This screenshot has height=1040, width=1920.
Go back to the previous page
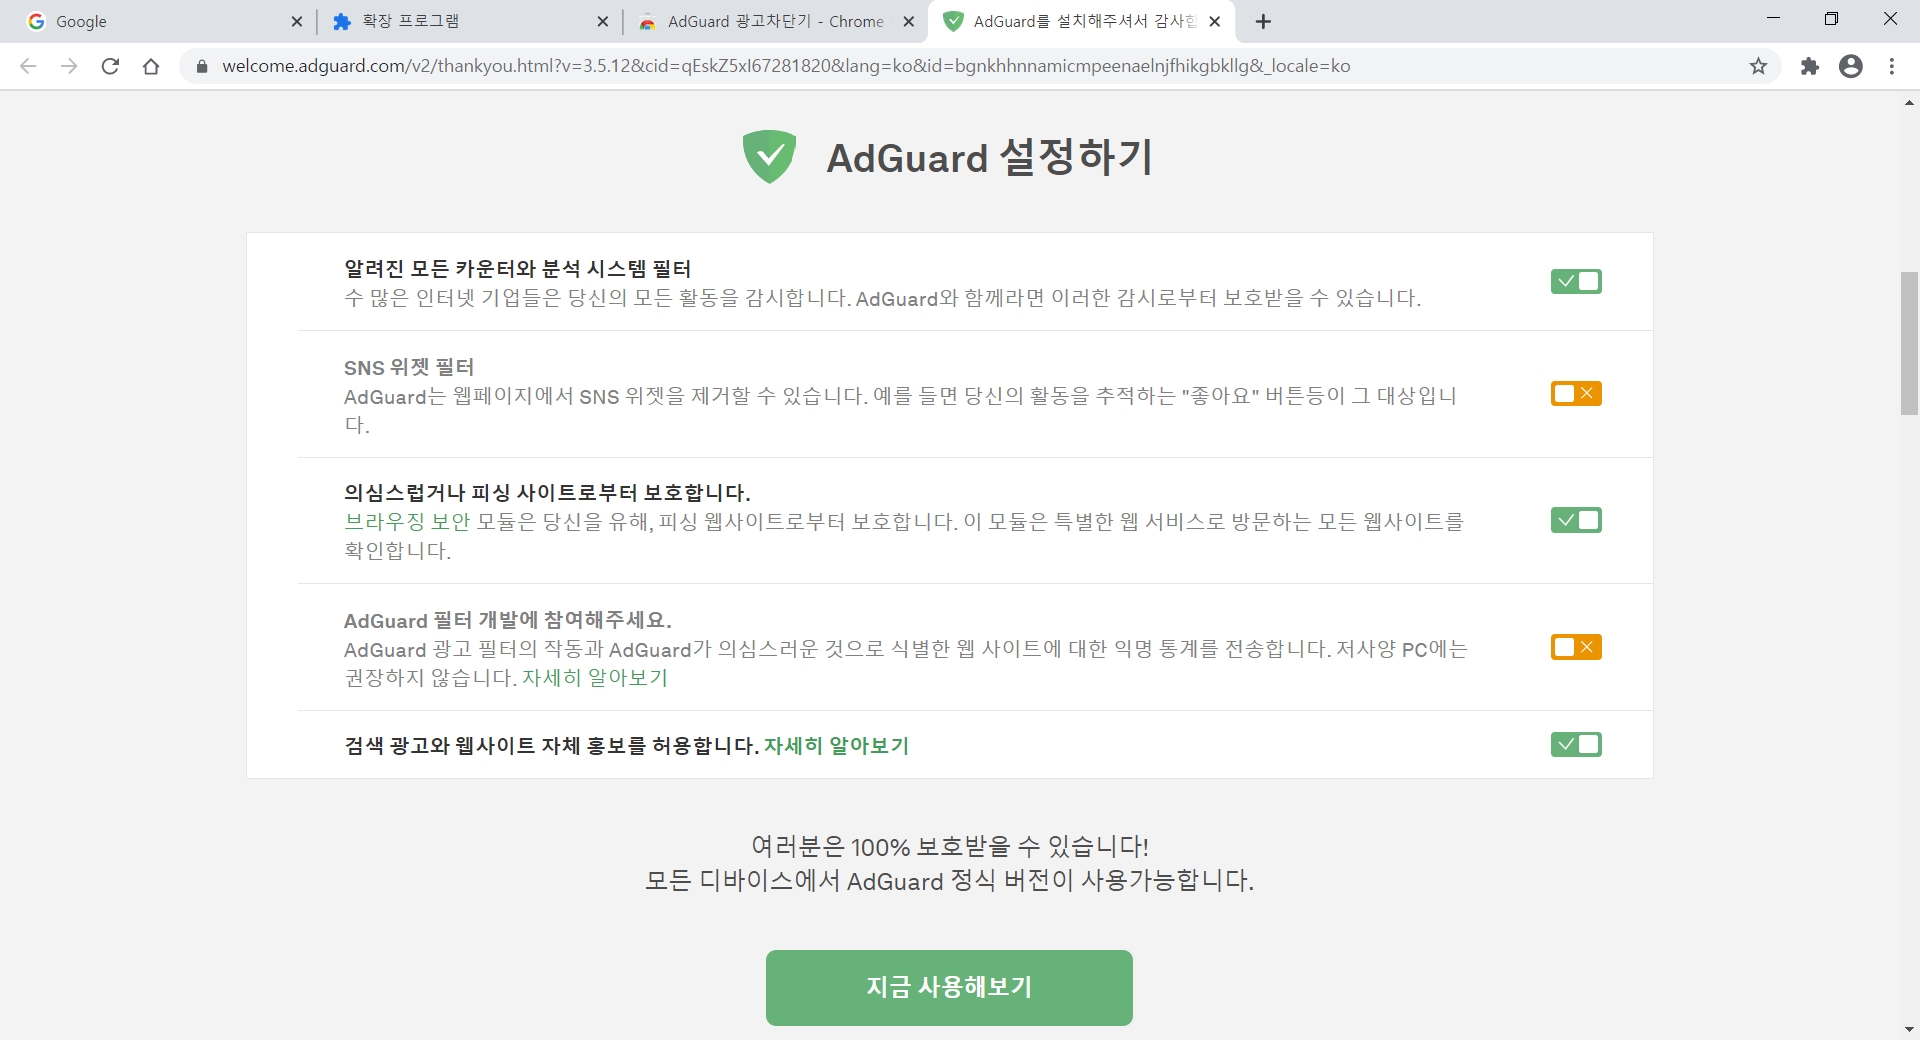tap(28, 66)
